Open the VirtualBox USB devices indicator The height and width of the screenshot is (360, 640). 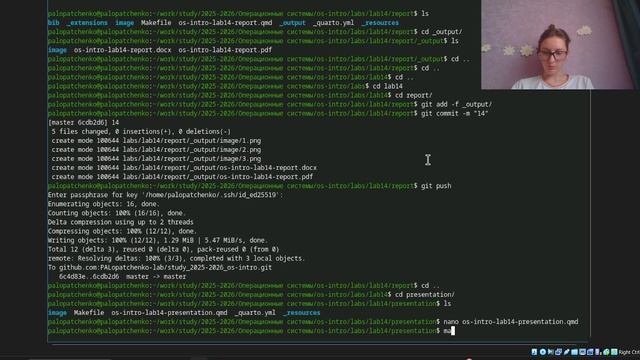coord(567,352)
